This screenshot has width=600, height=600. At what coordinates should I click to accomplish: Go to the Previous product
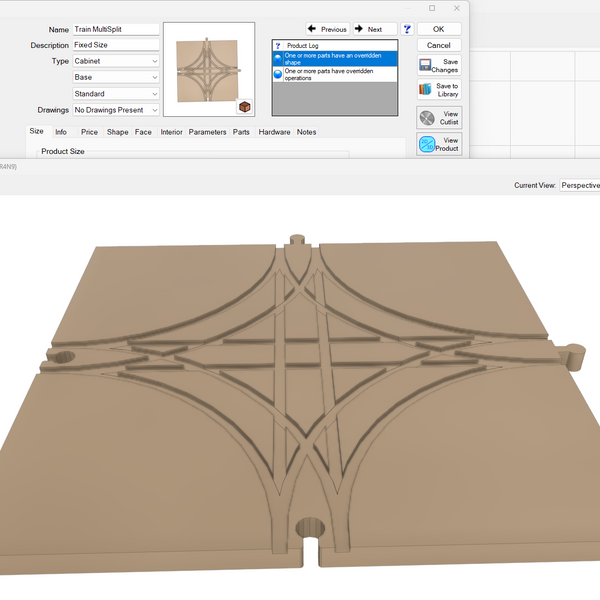tap(327, 30)
